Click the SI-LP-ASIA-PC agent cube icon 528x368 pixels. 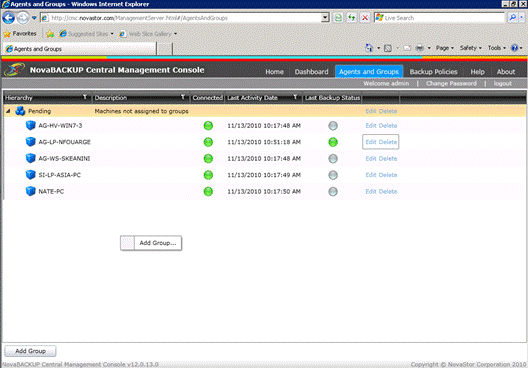point(30,175)
